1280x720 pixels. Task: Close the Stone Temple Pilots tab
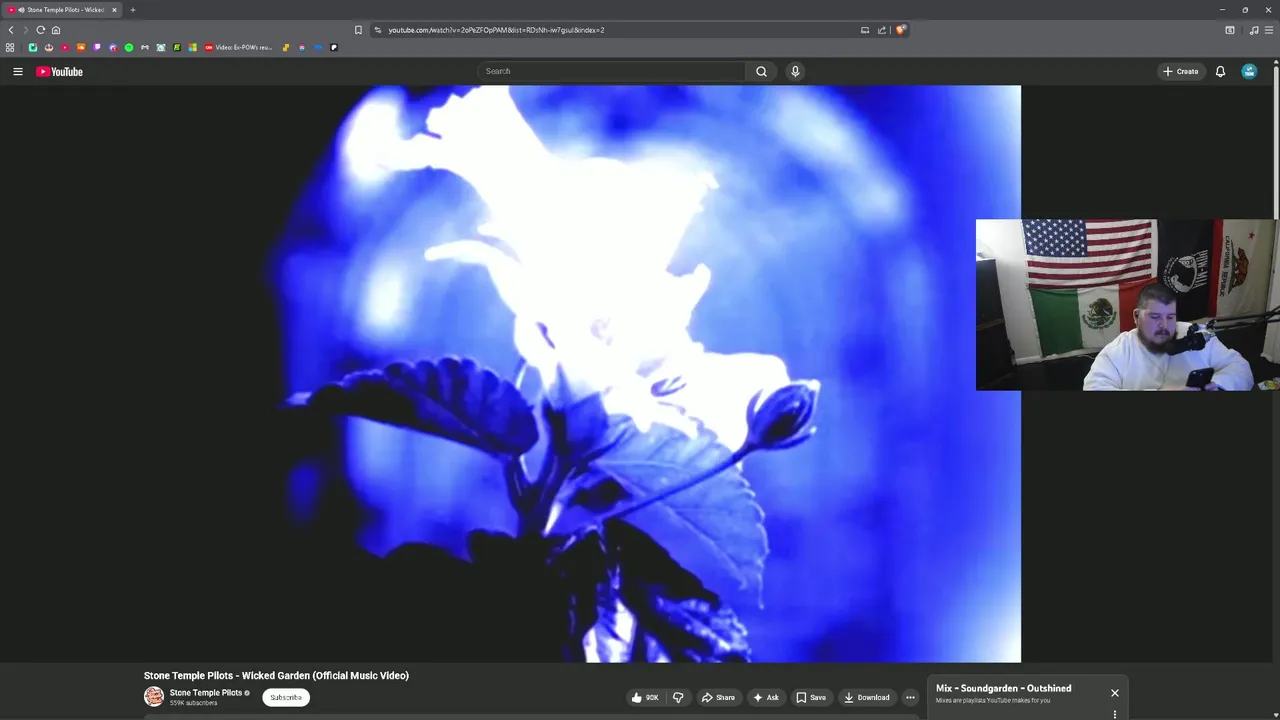click(x=114, y=10)
